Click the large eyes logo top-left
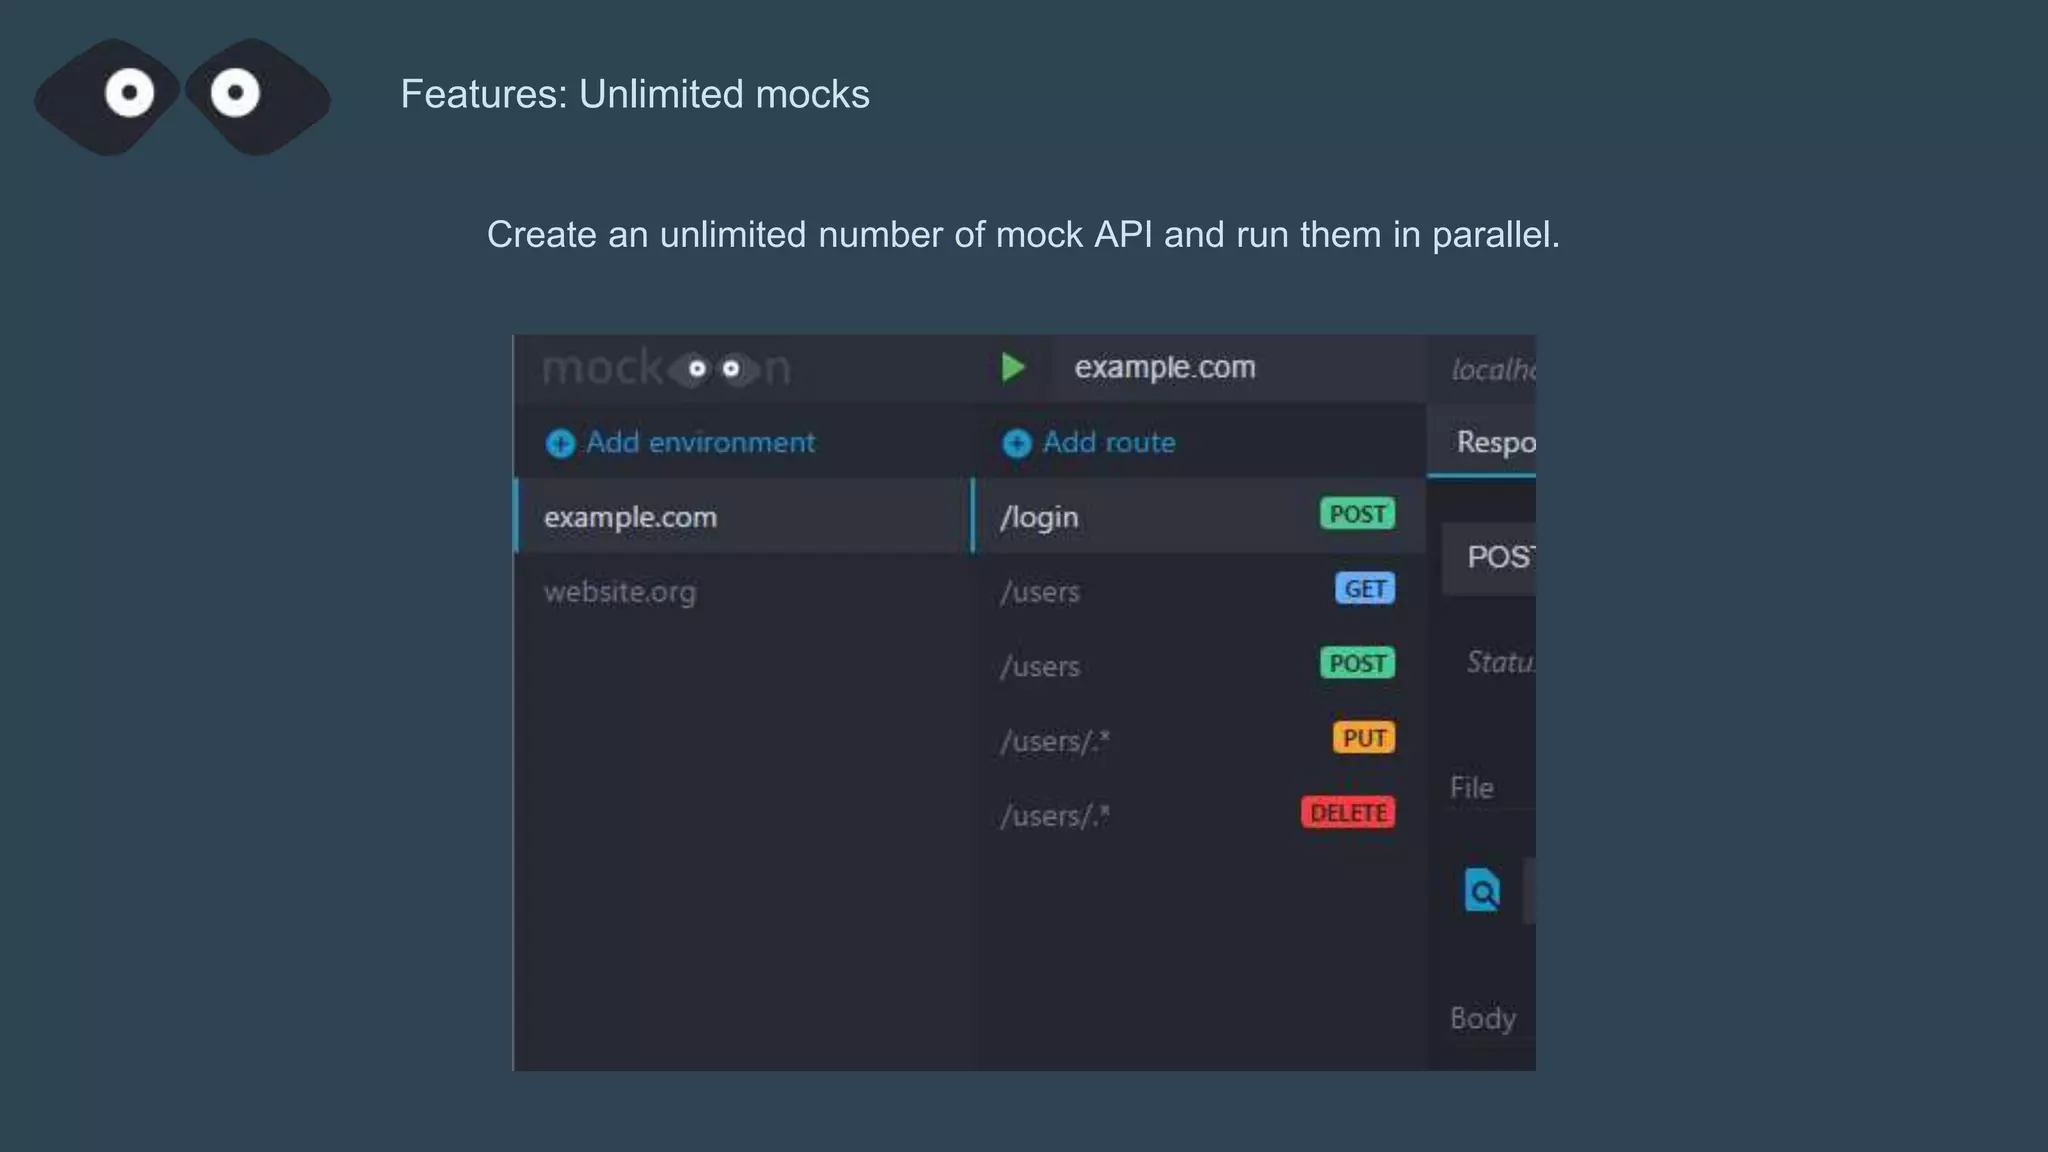Viewport: 2048px width, 1152px height. pyautogui.click(x=182, y=96)
